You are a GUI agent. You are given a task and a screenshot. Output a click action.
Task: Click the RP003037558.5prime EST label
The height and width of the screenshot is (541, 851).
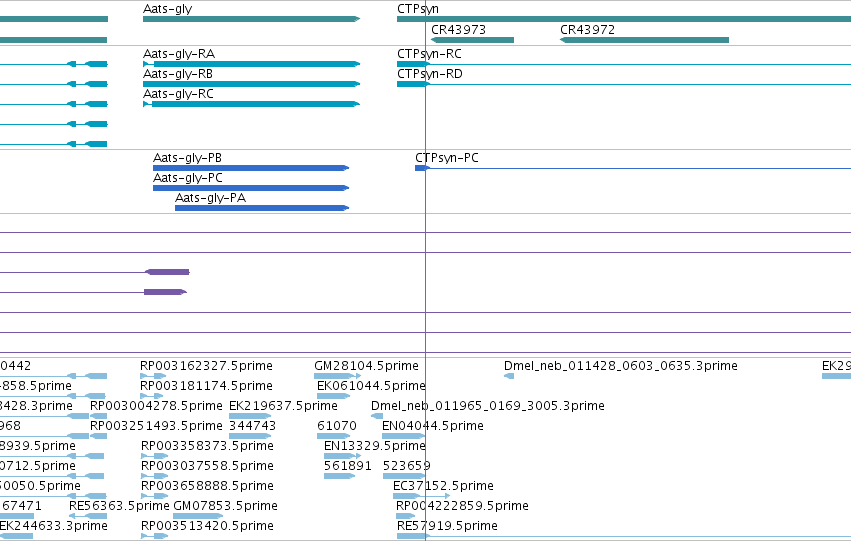click(207, 466)
